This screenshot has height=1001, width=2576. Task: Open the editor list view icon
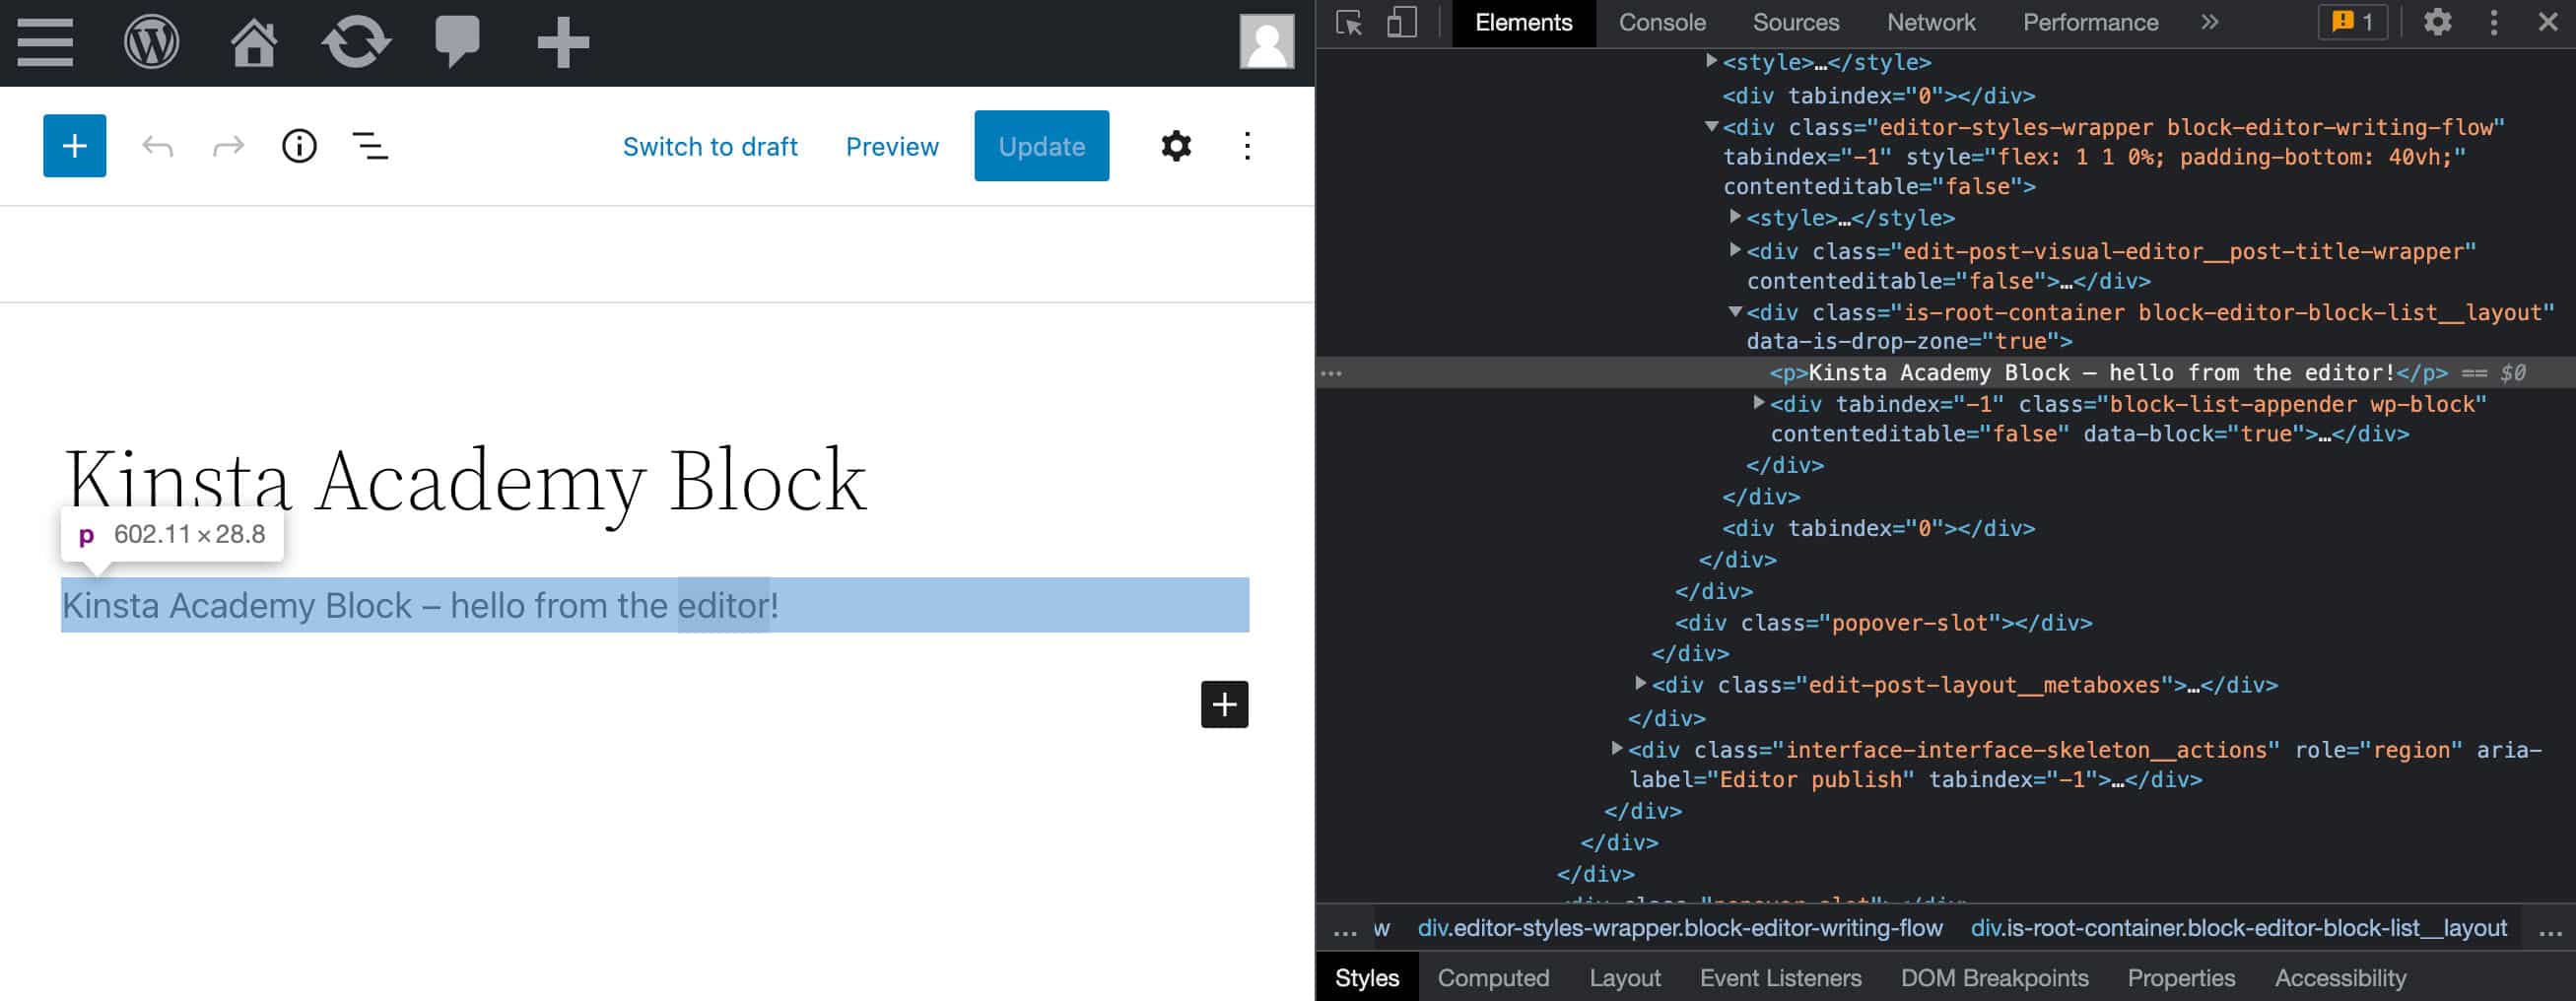coord(370,146)
